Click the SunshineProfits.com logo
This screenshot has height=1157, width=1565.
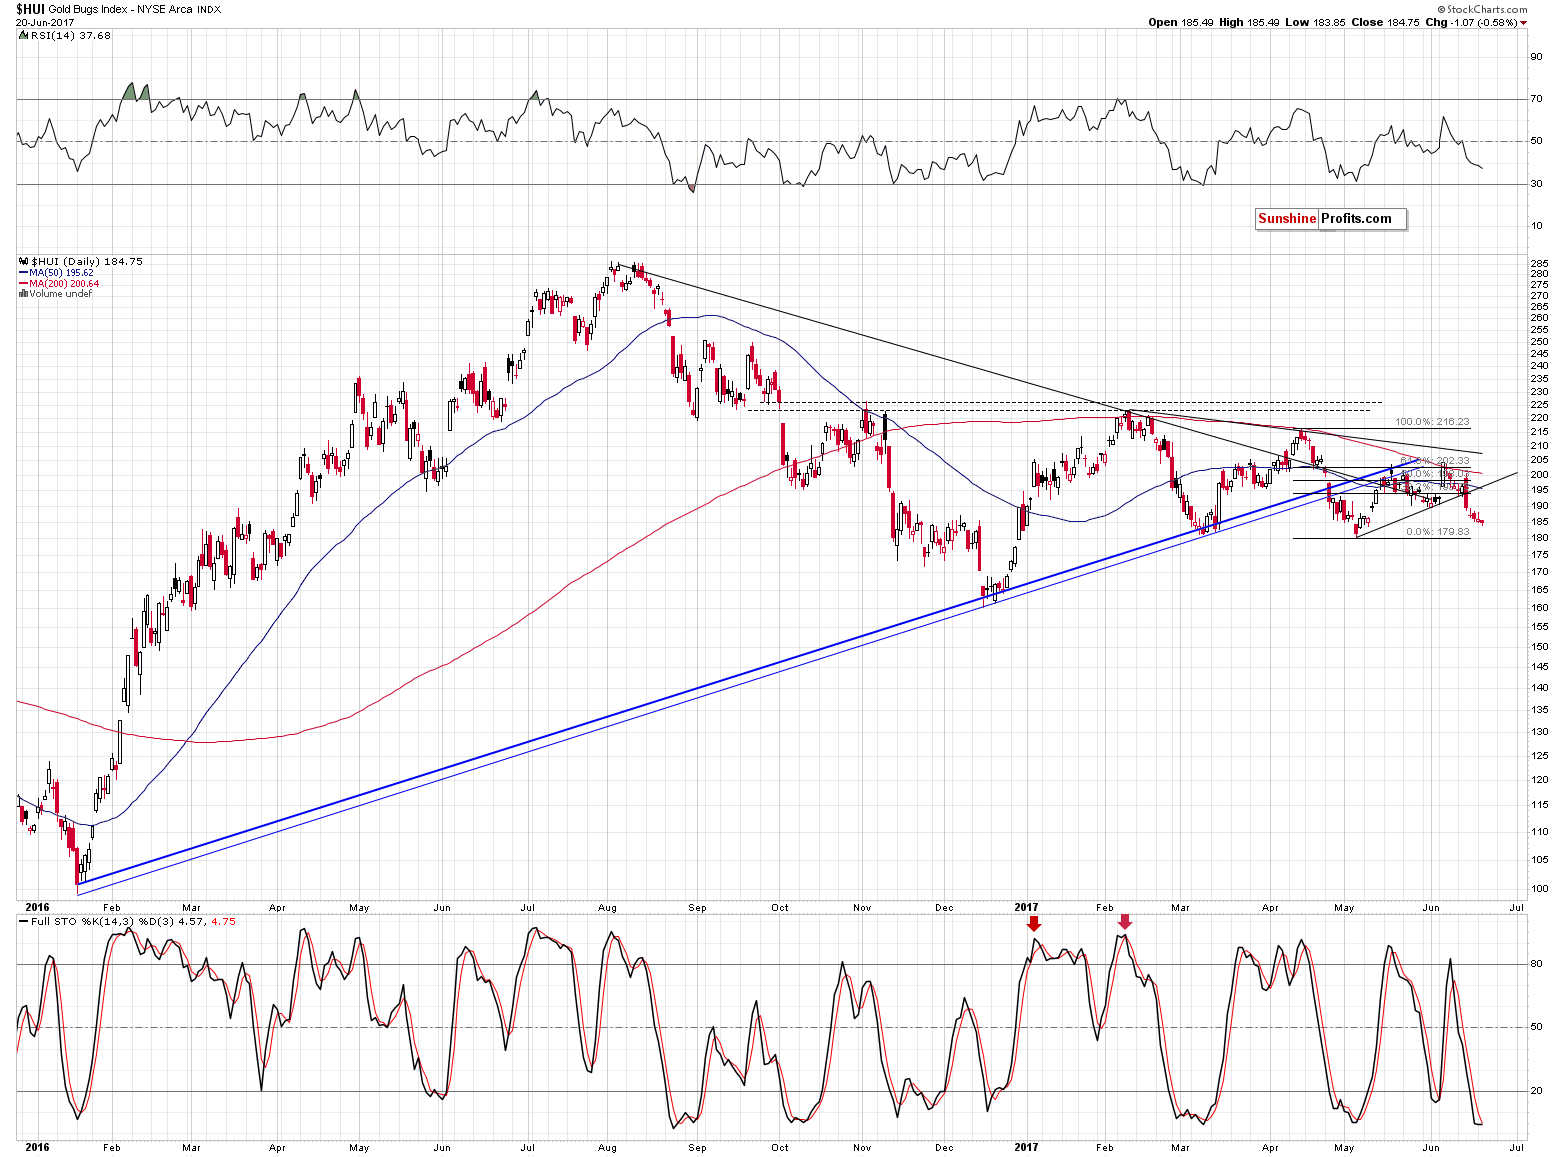[1330, 219]
